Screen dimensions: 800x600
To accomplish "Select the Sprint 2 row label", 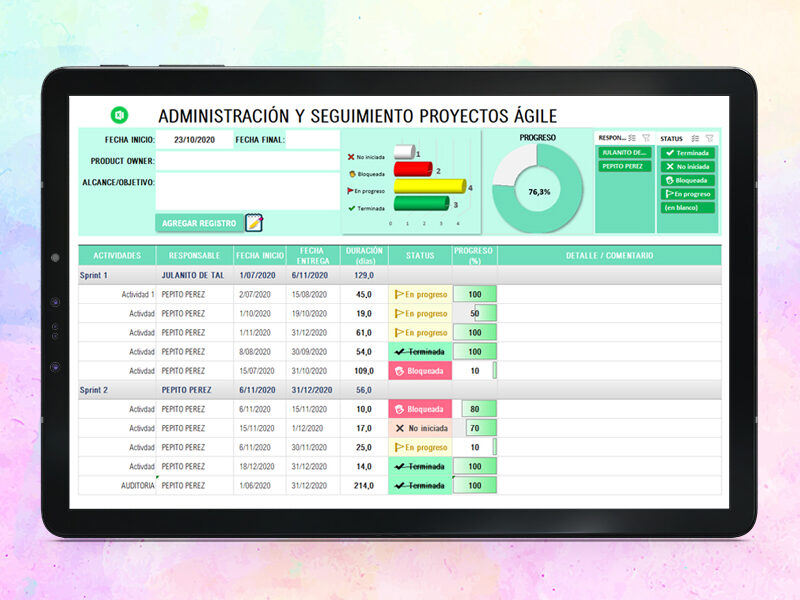I will coord(94,390).
